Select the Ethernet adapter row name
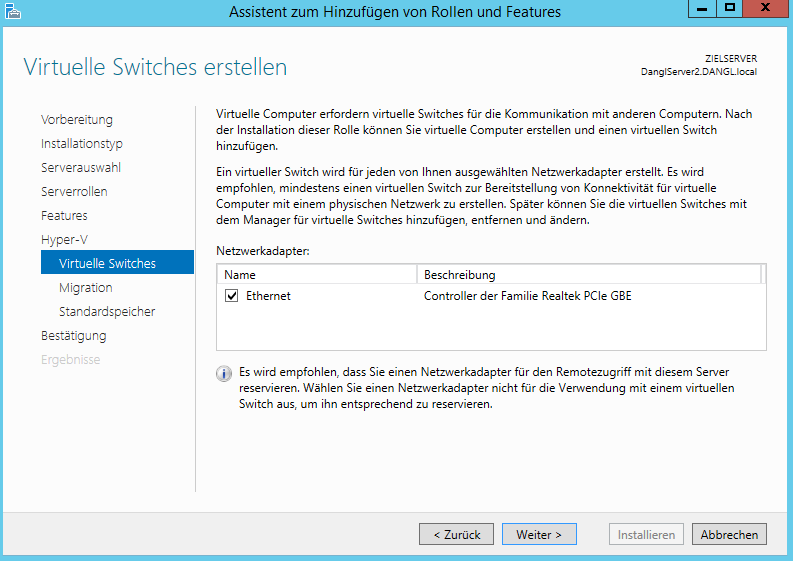Image resolution: width=793 pixels, height=561 pixels. point(268,296)
